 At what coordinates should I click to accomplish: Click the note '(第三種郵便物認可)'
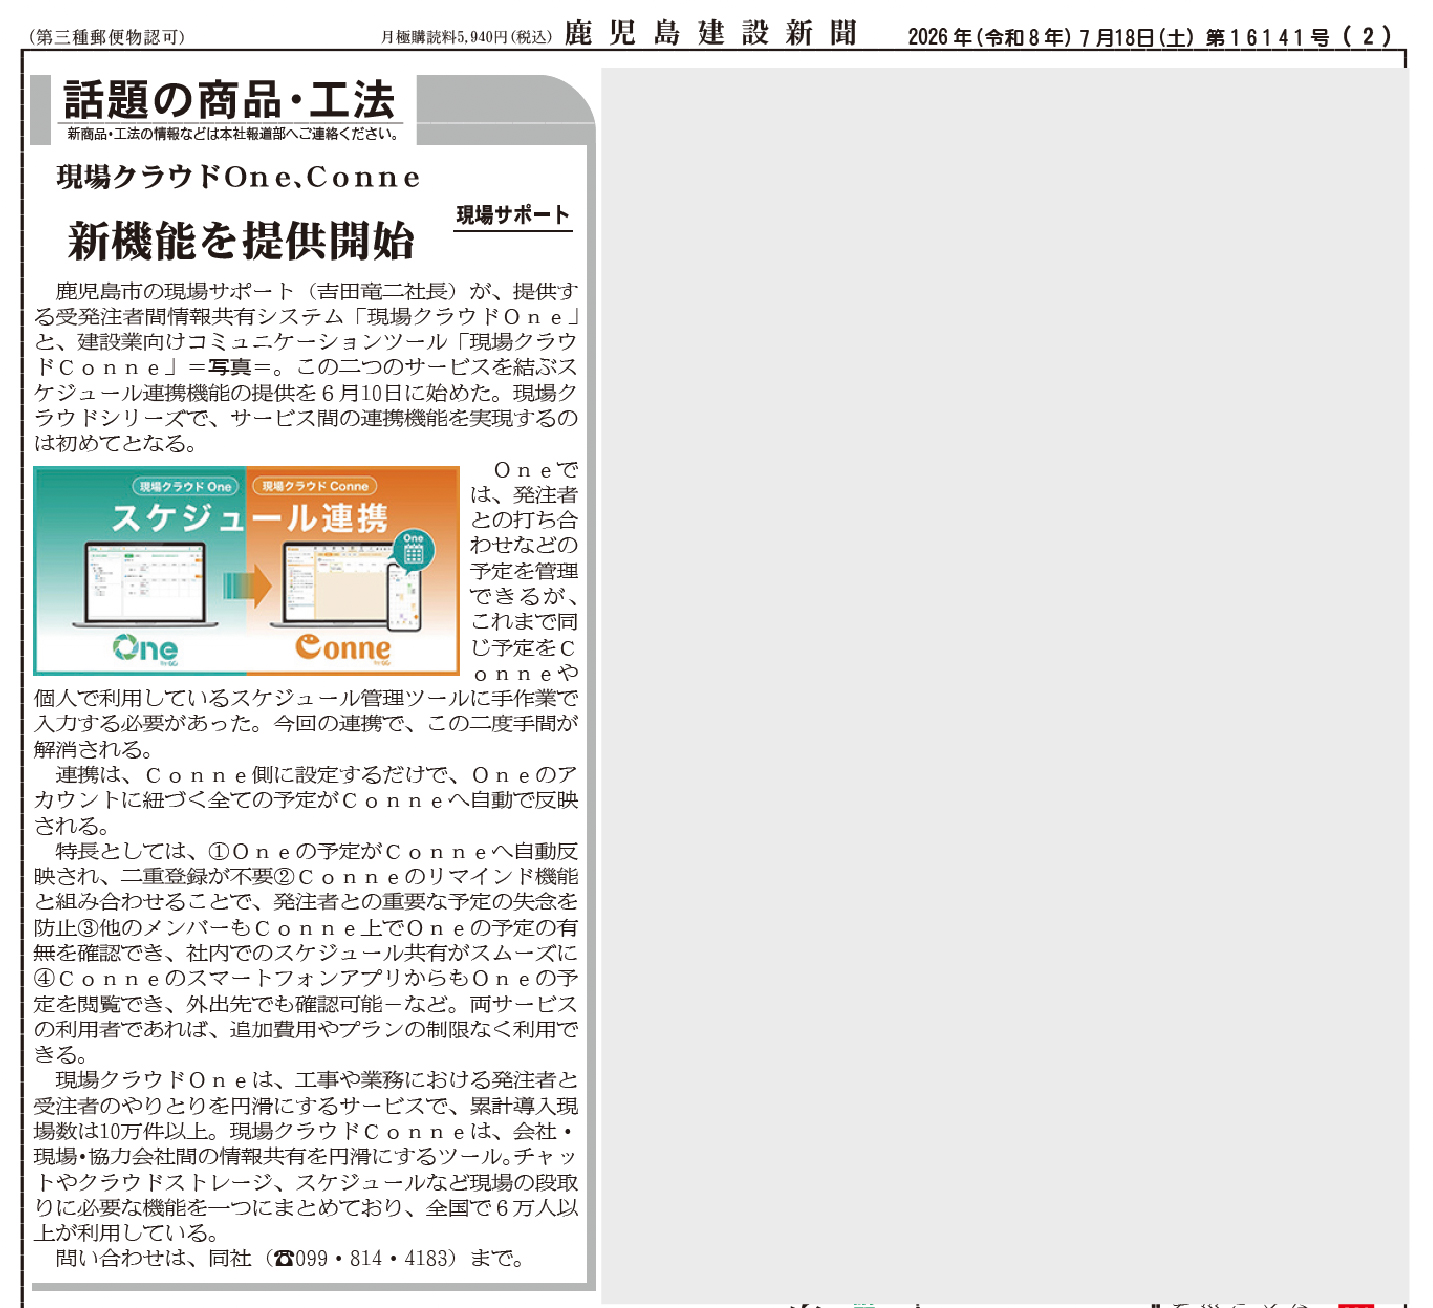coord(107,37)
